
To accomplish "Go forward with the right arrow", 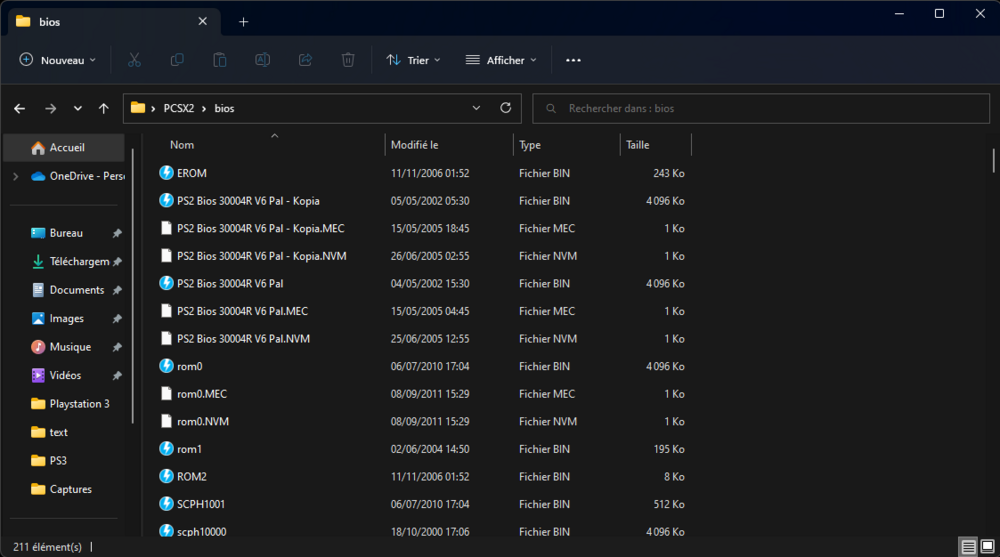I will [50, 108].
